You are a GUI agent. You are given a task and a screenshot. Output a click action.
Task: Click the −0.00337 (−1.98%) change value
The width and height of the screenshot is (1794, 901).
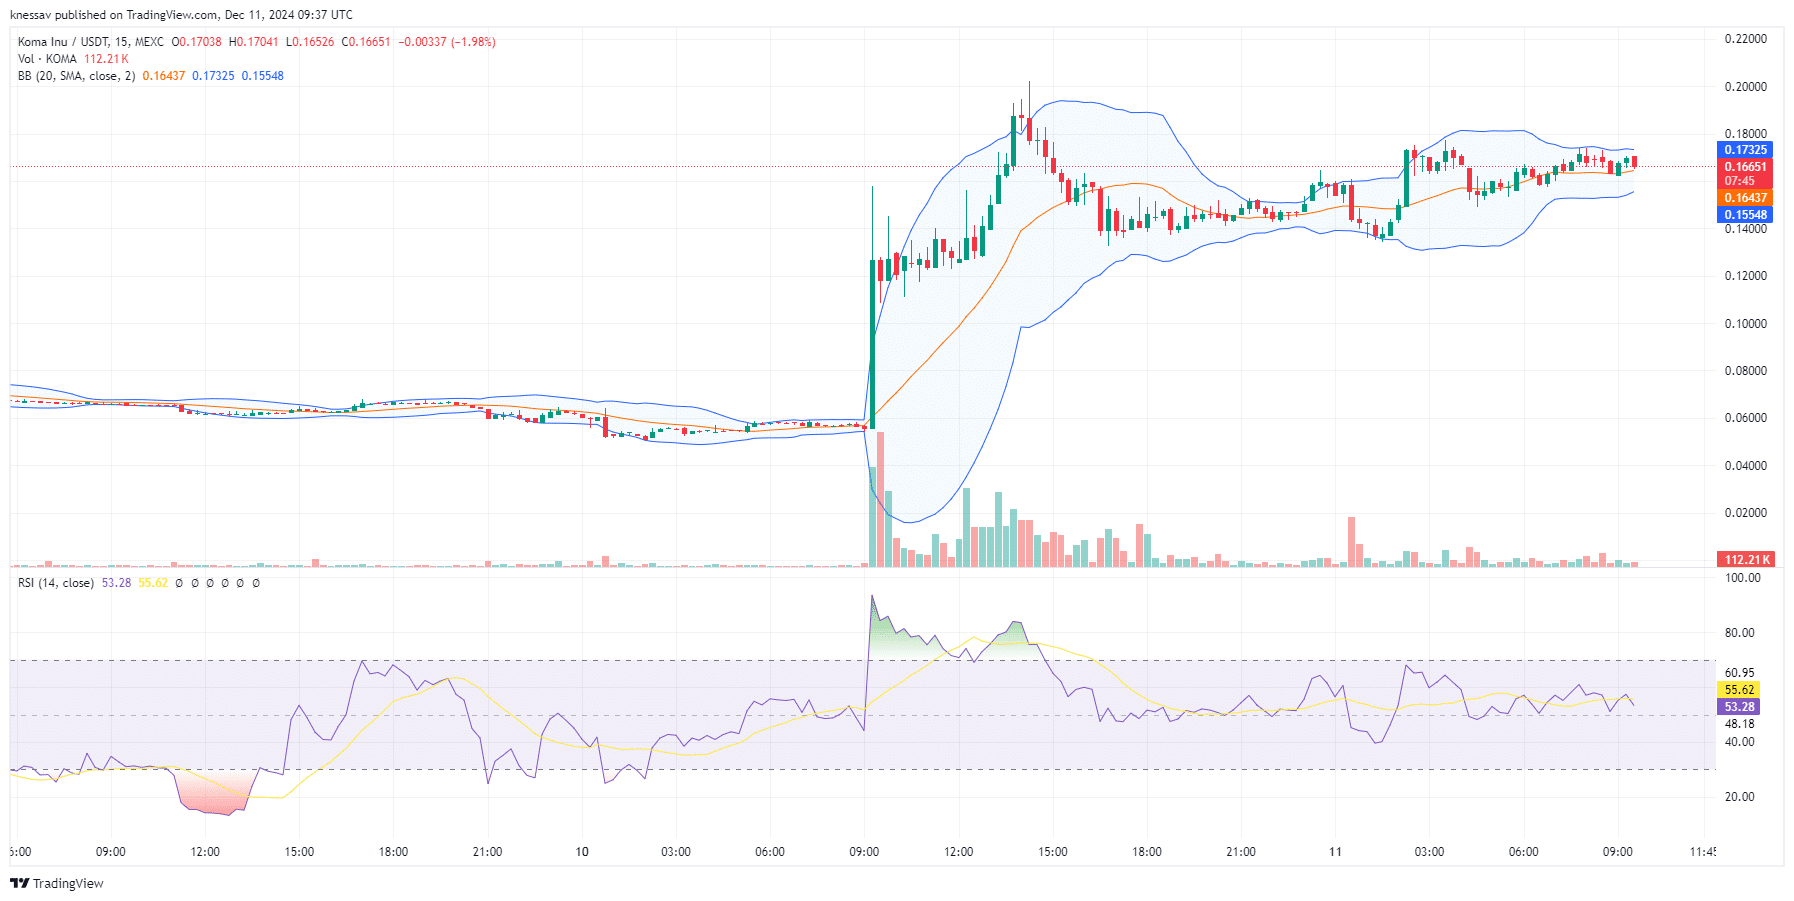coord(447,42)
